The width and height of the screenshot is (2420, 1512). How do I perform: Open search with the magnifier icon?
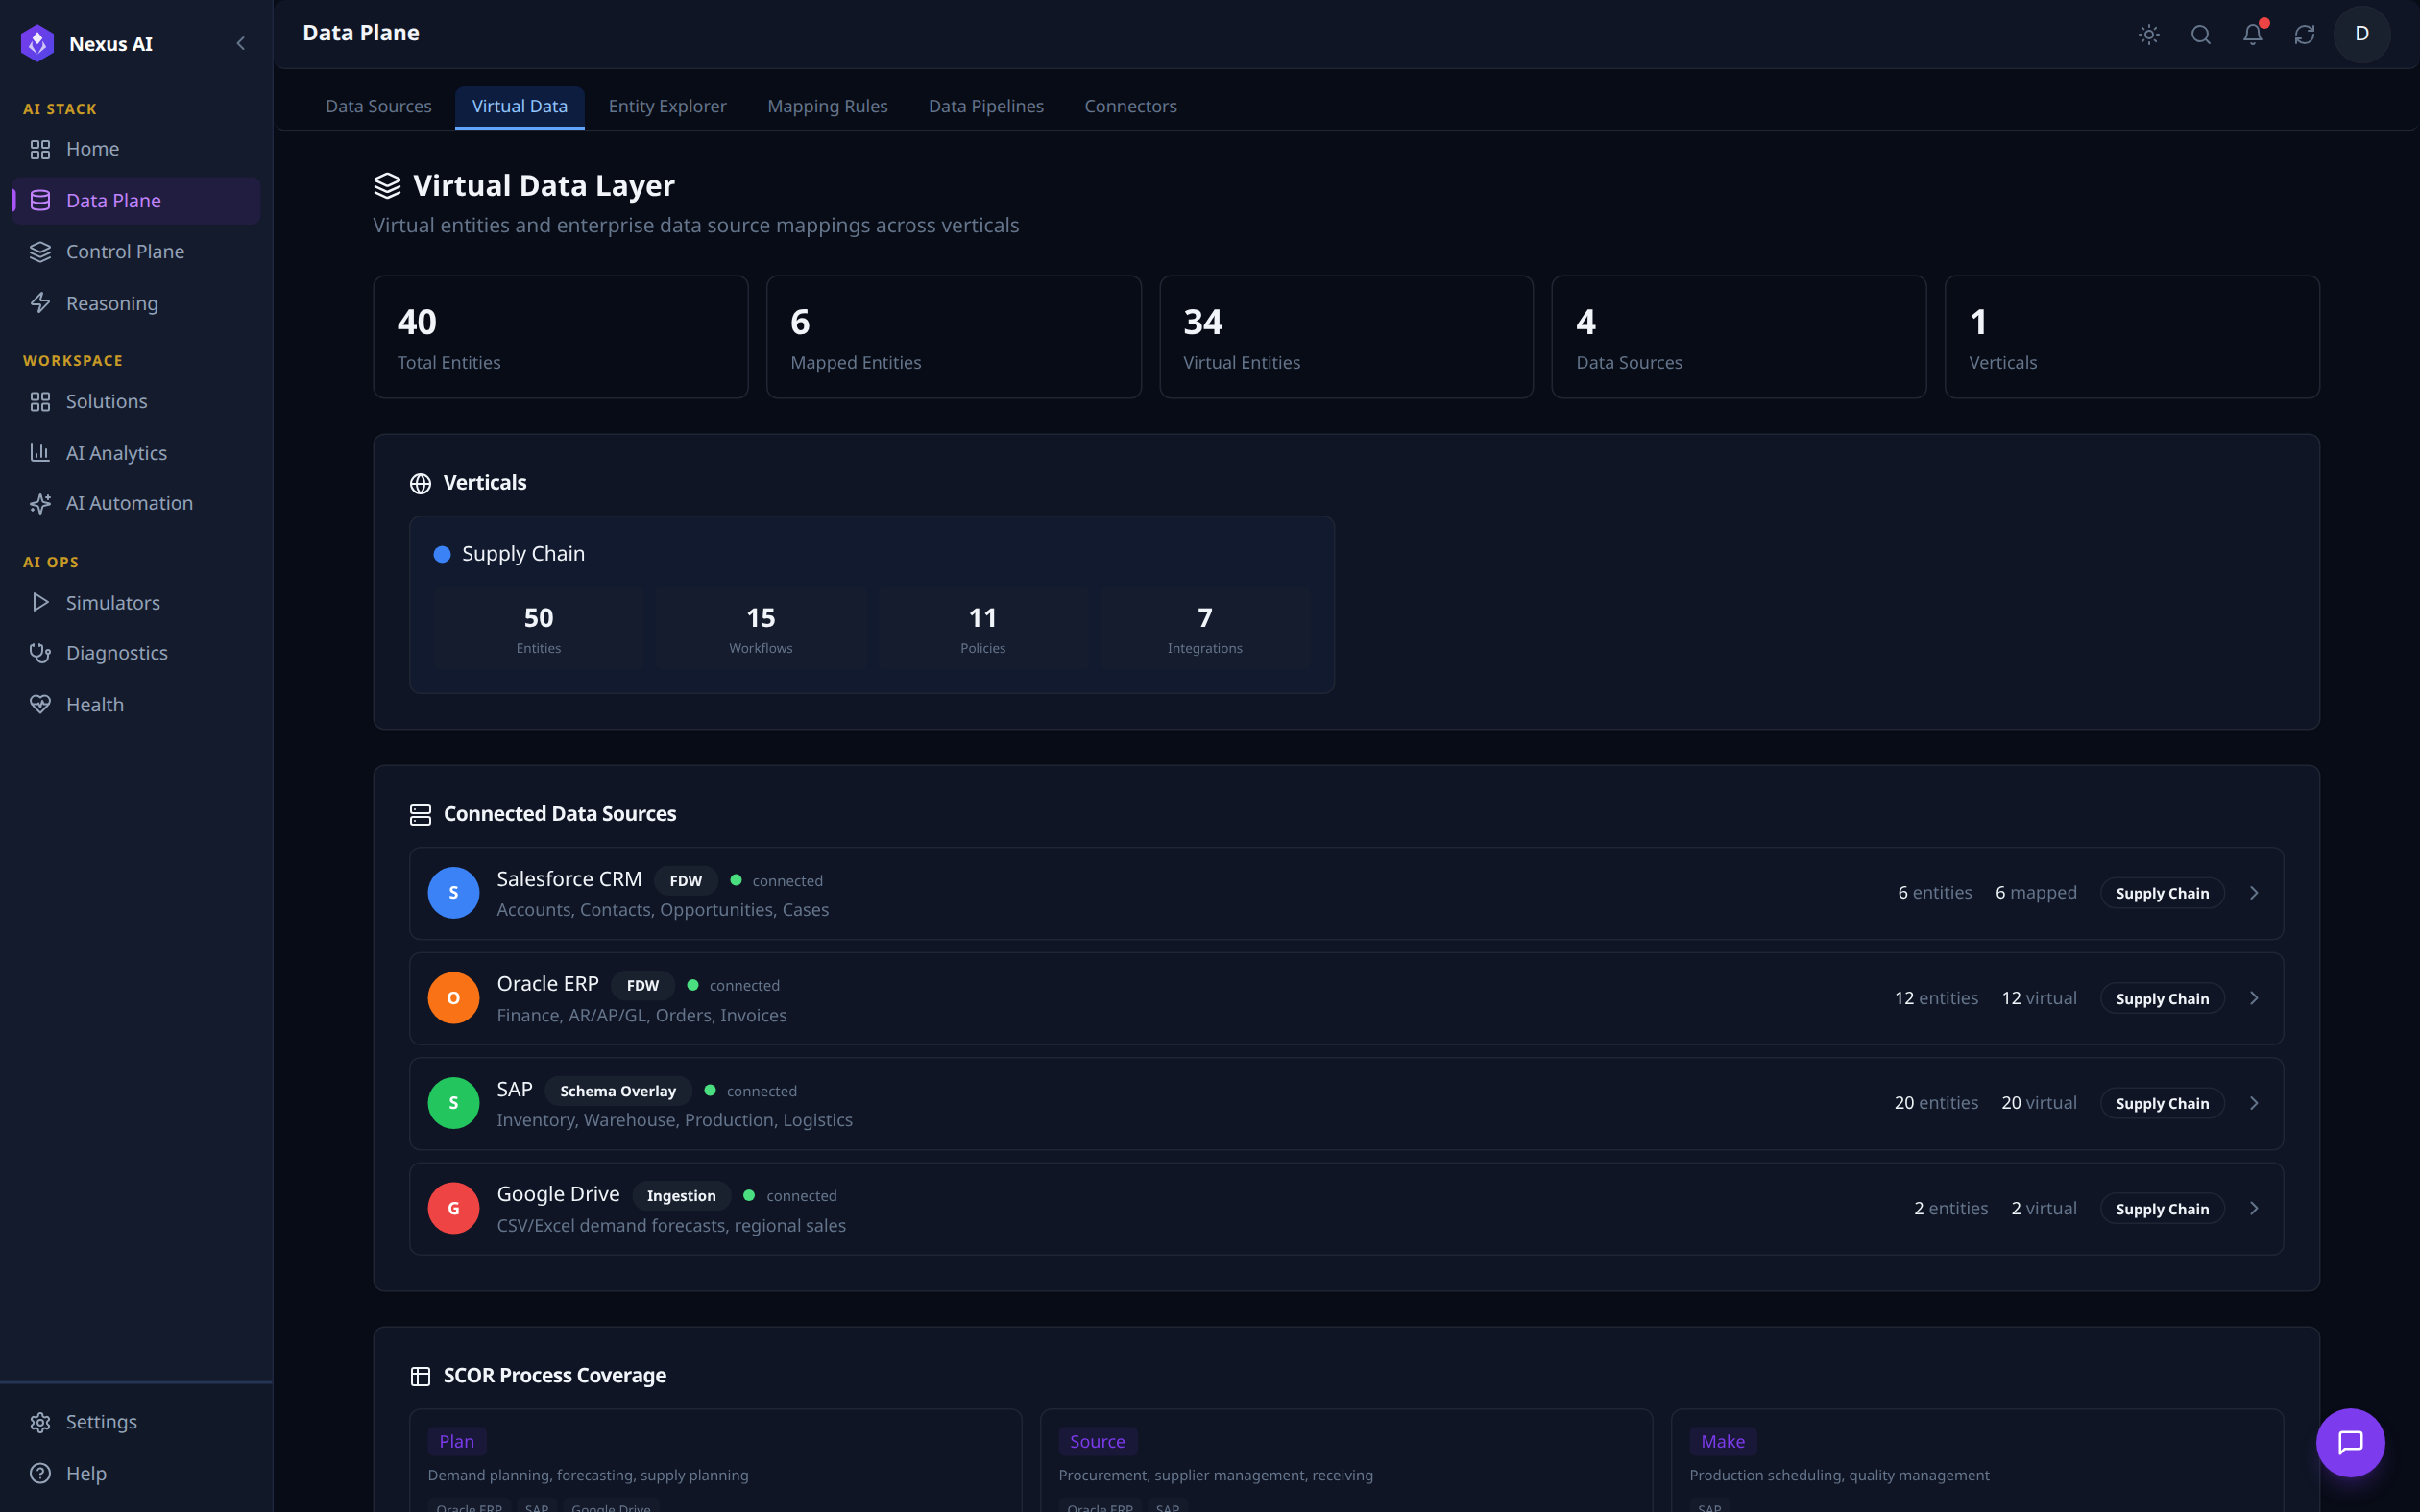click(x=2201, y=34)
